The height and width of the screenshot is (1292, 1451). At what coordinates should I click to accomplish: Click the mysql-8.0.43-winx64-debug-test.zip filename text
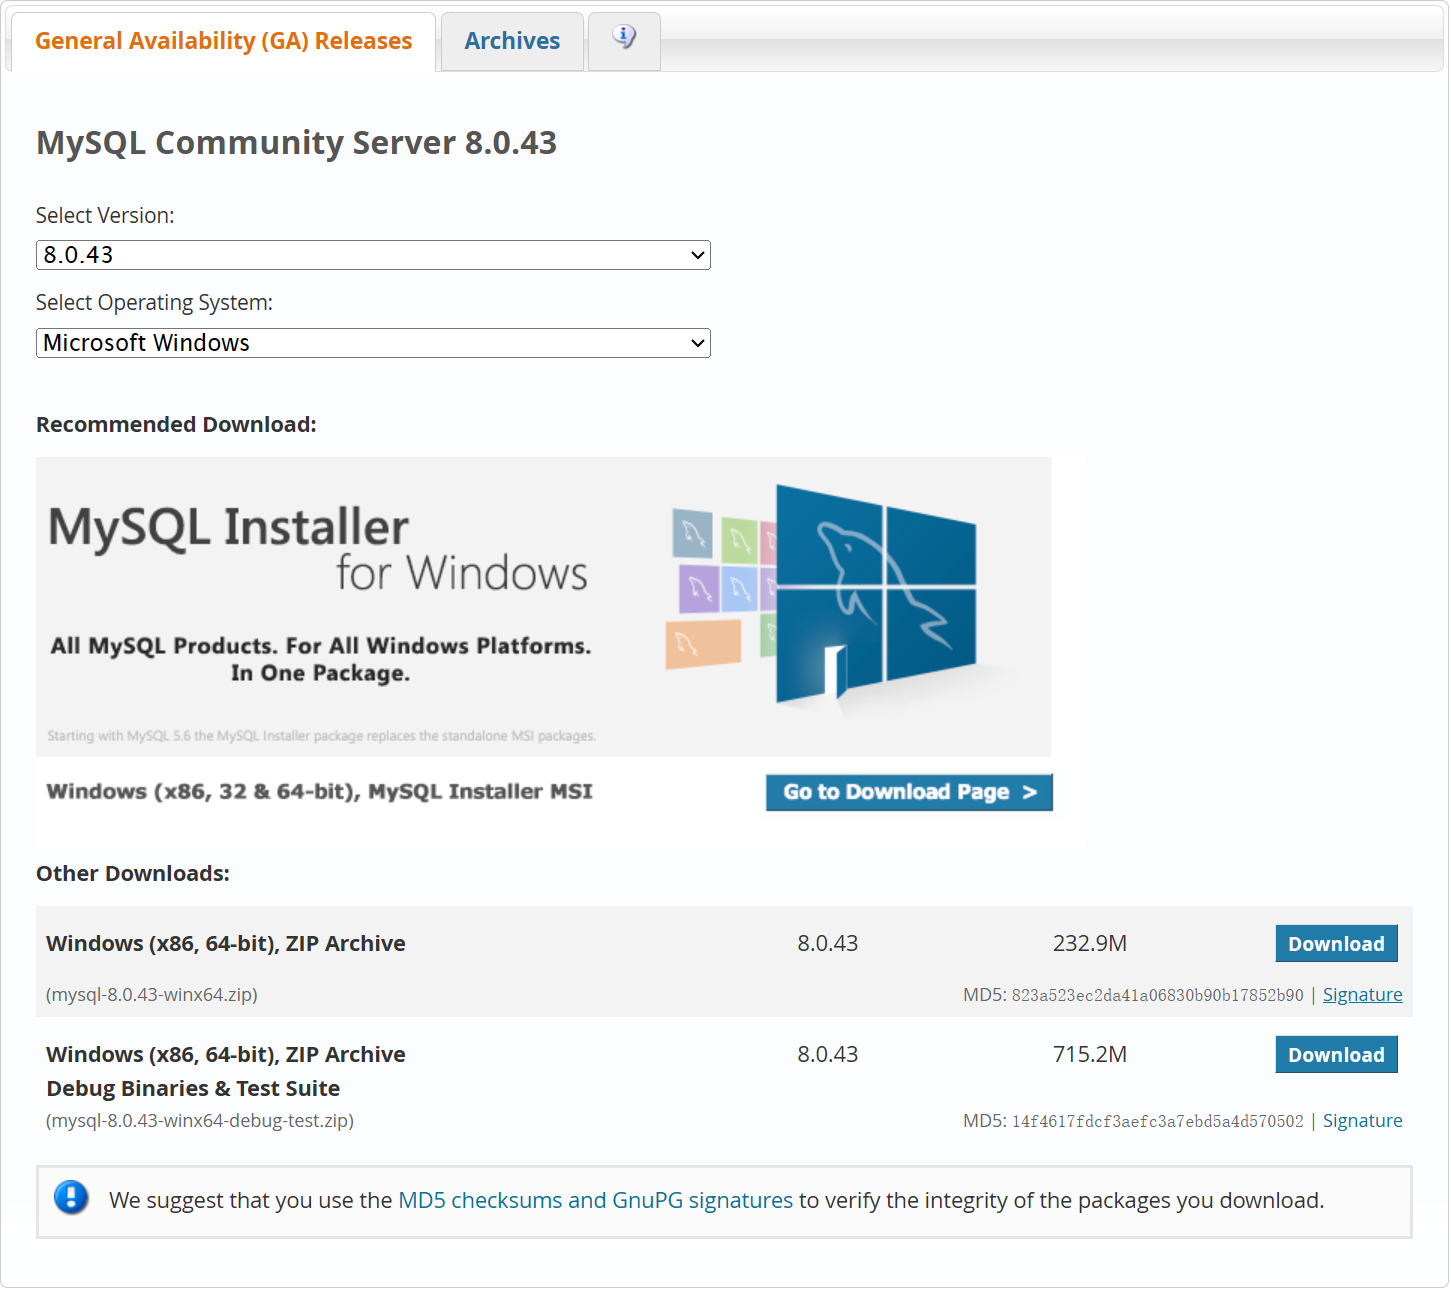coord(200,1121)
